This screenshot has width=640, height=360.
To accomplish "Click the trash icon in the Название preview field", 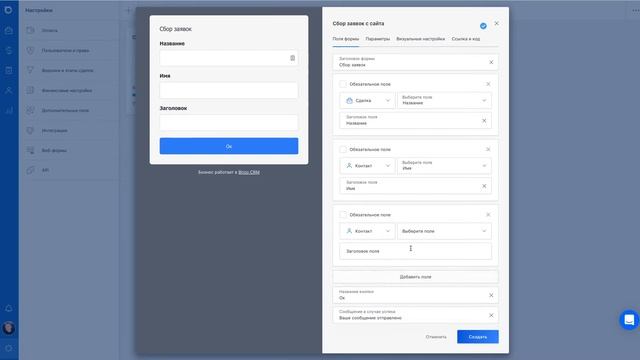I will pyautogui.click(x=292, y=58).
